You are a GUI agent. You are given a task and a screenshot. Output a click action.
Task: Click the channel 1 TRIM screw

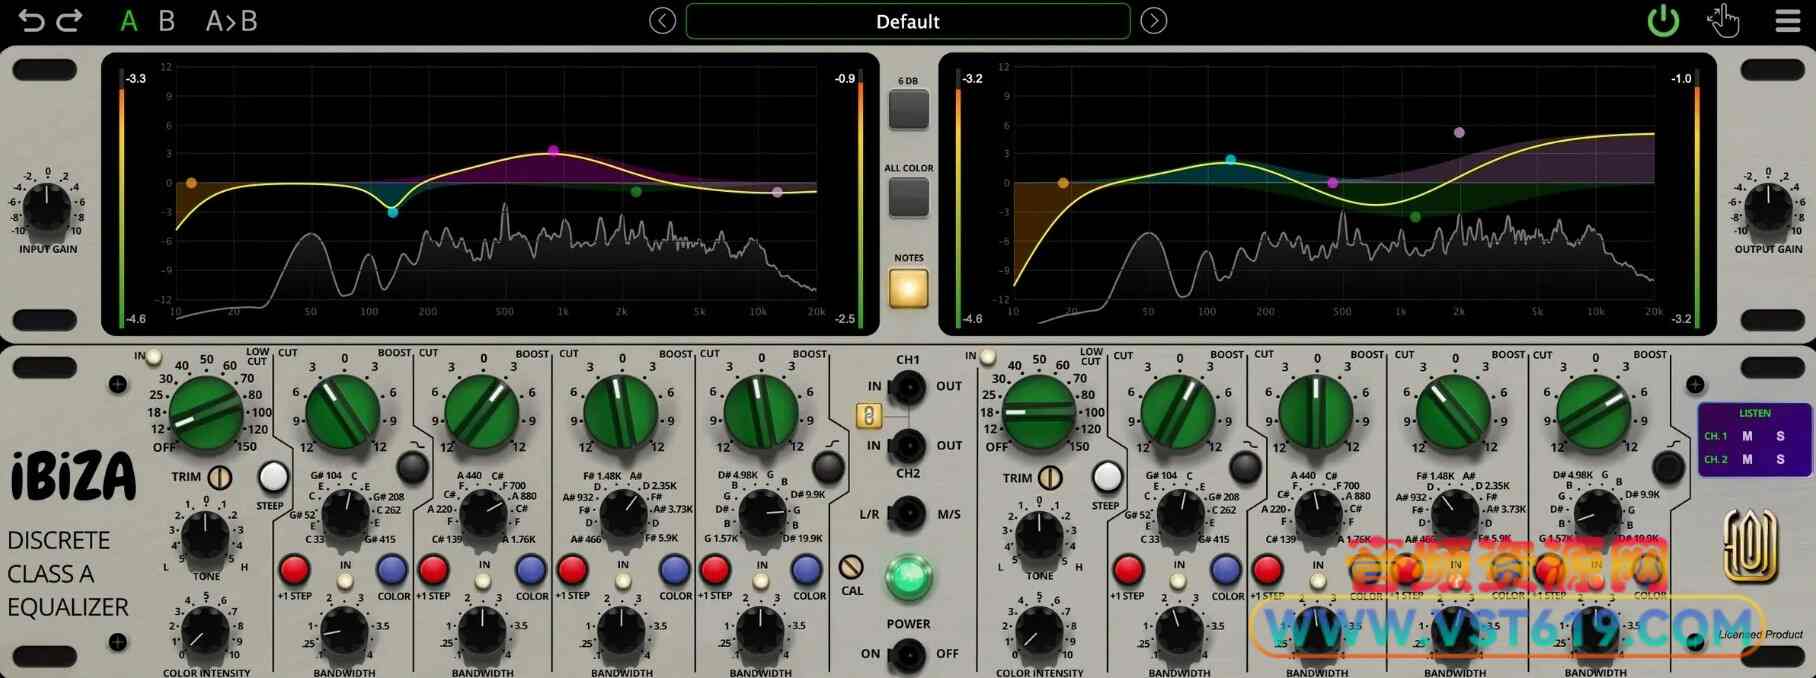[220, 477]
